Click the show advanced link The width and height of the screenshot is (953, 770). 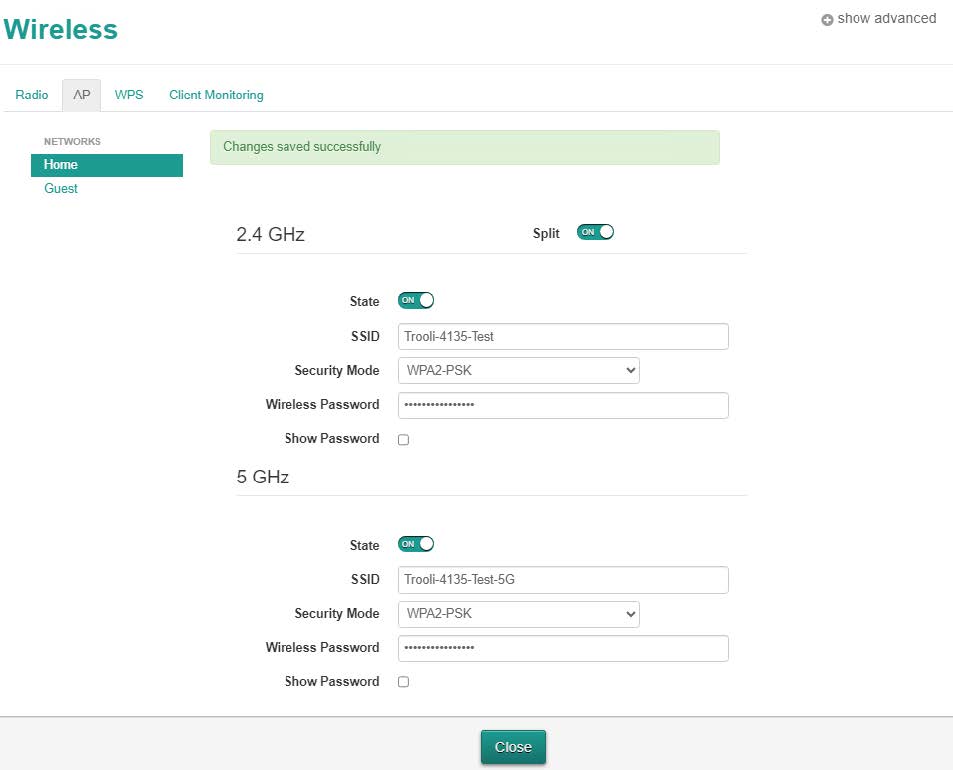tap(886, 18)
